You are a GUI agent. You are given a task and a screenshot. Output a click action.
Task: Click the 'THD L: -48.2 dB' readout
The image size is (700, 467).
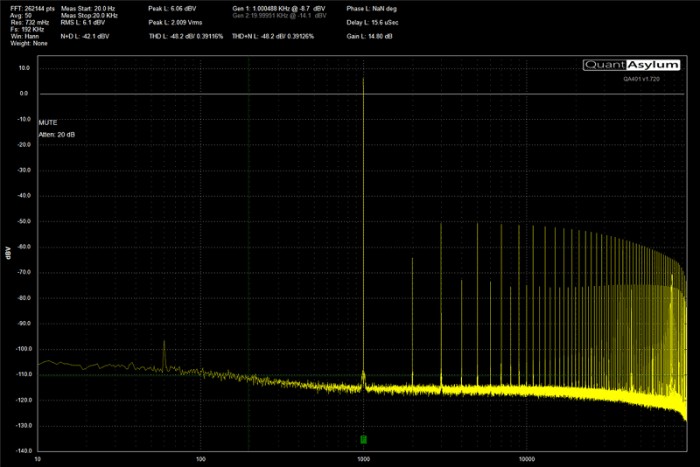click(x=186, y=37)
